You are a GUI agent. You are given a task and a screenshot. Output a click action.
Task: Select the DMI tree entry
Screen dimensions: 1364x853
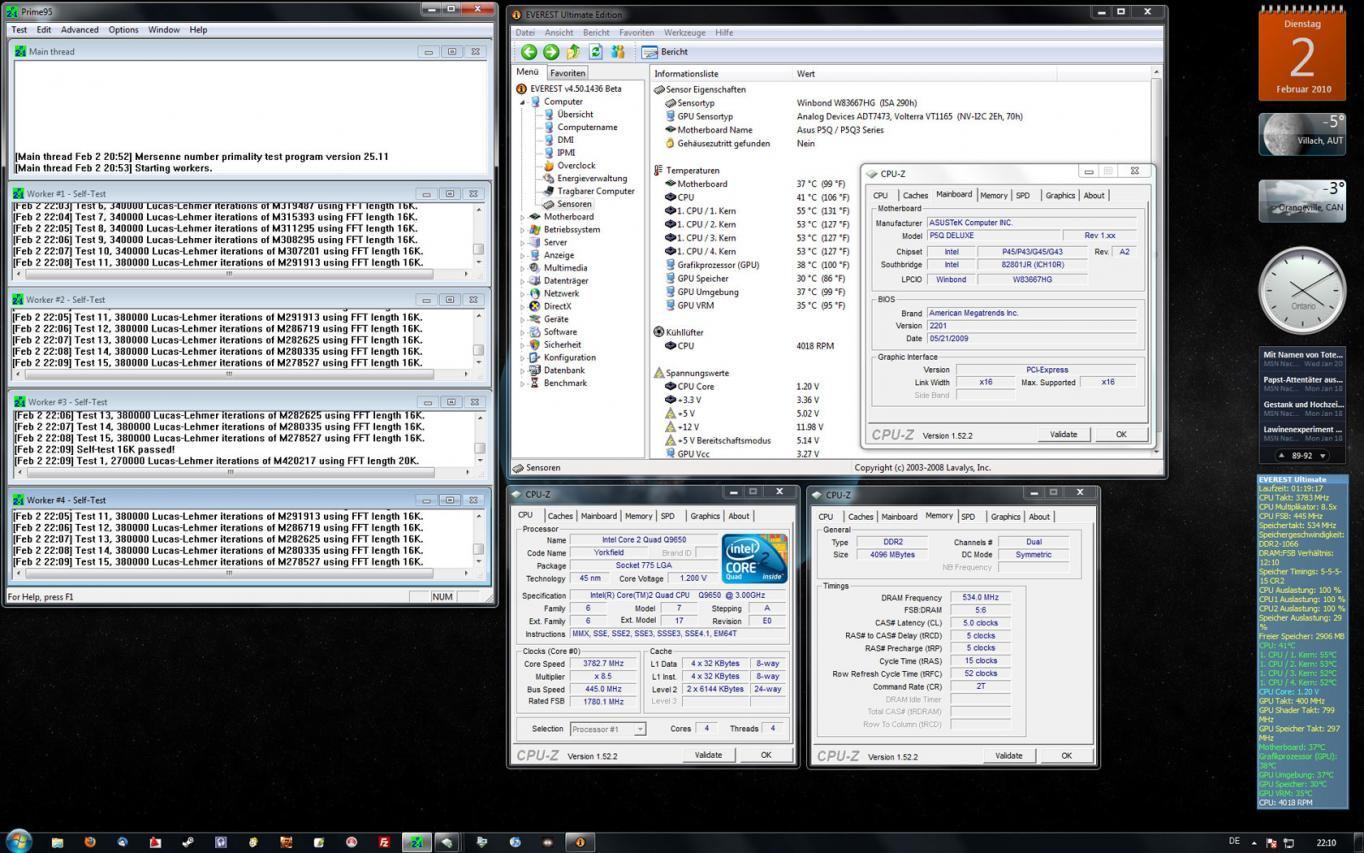tap(565, 140)
